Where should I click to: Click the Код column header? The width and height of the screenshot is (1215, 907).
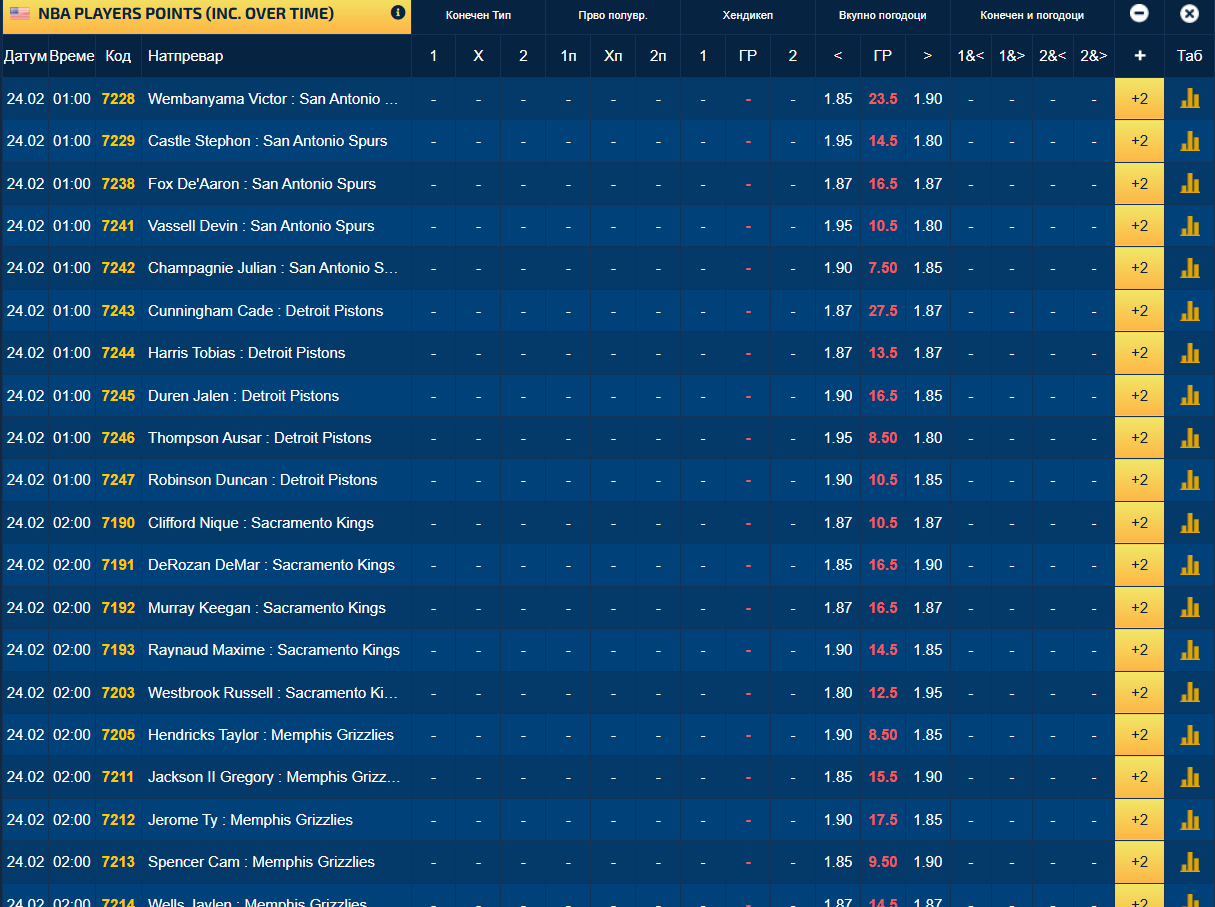[x=118, y=56]
